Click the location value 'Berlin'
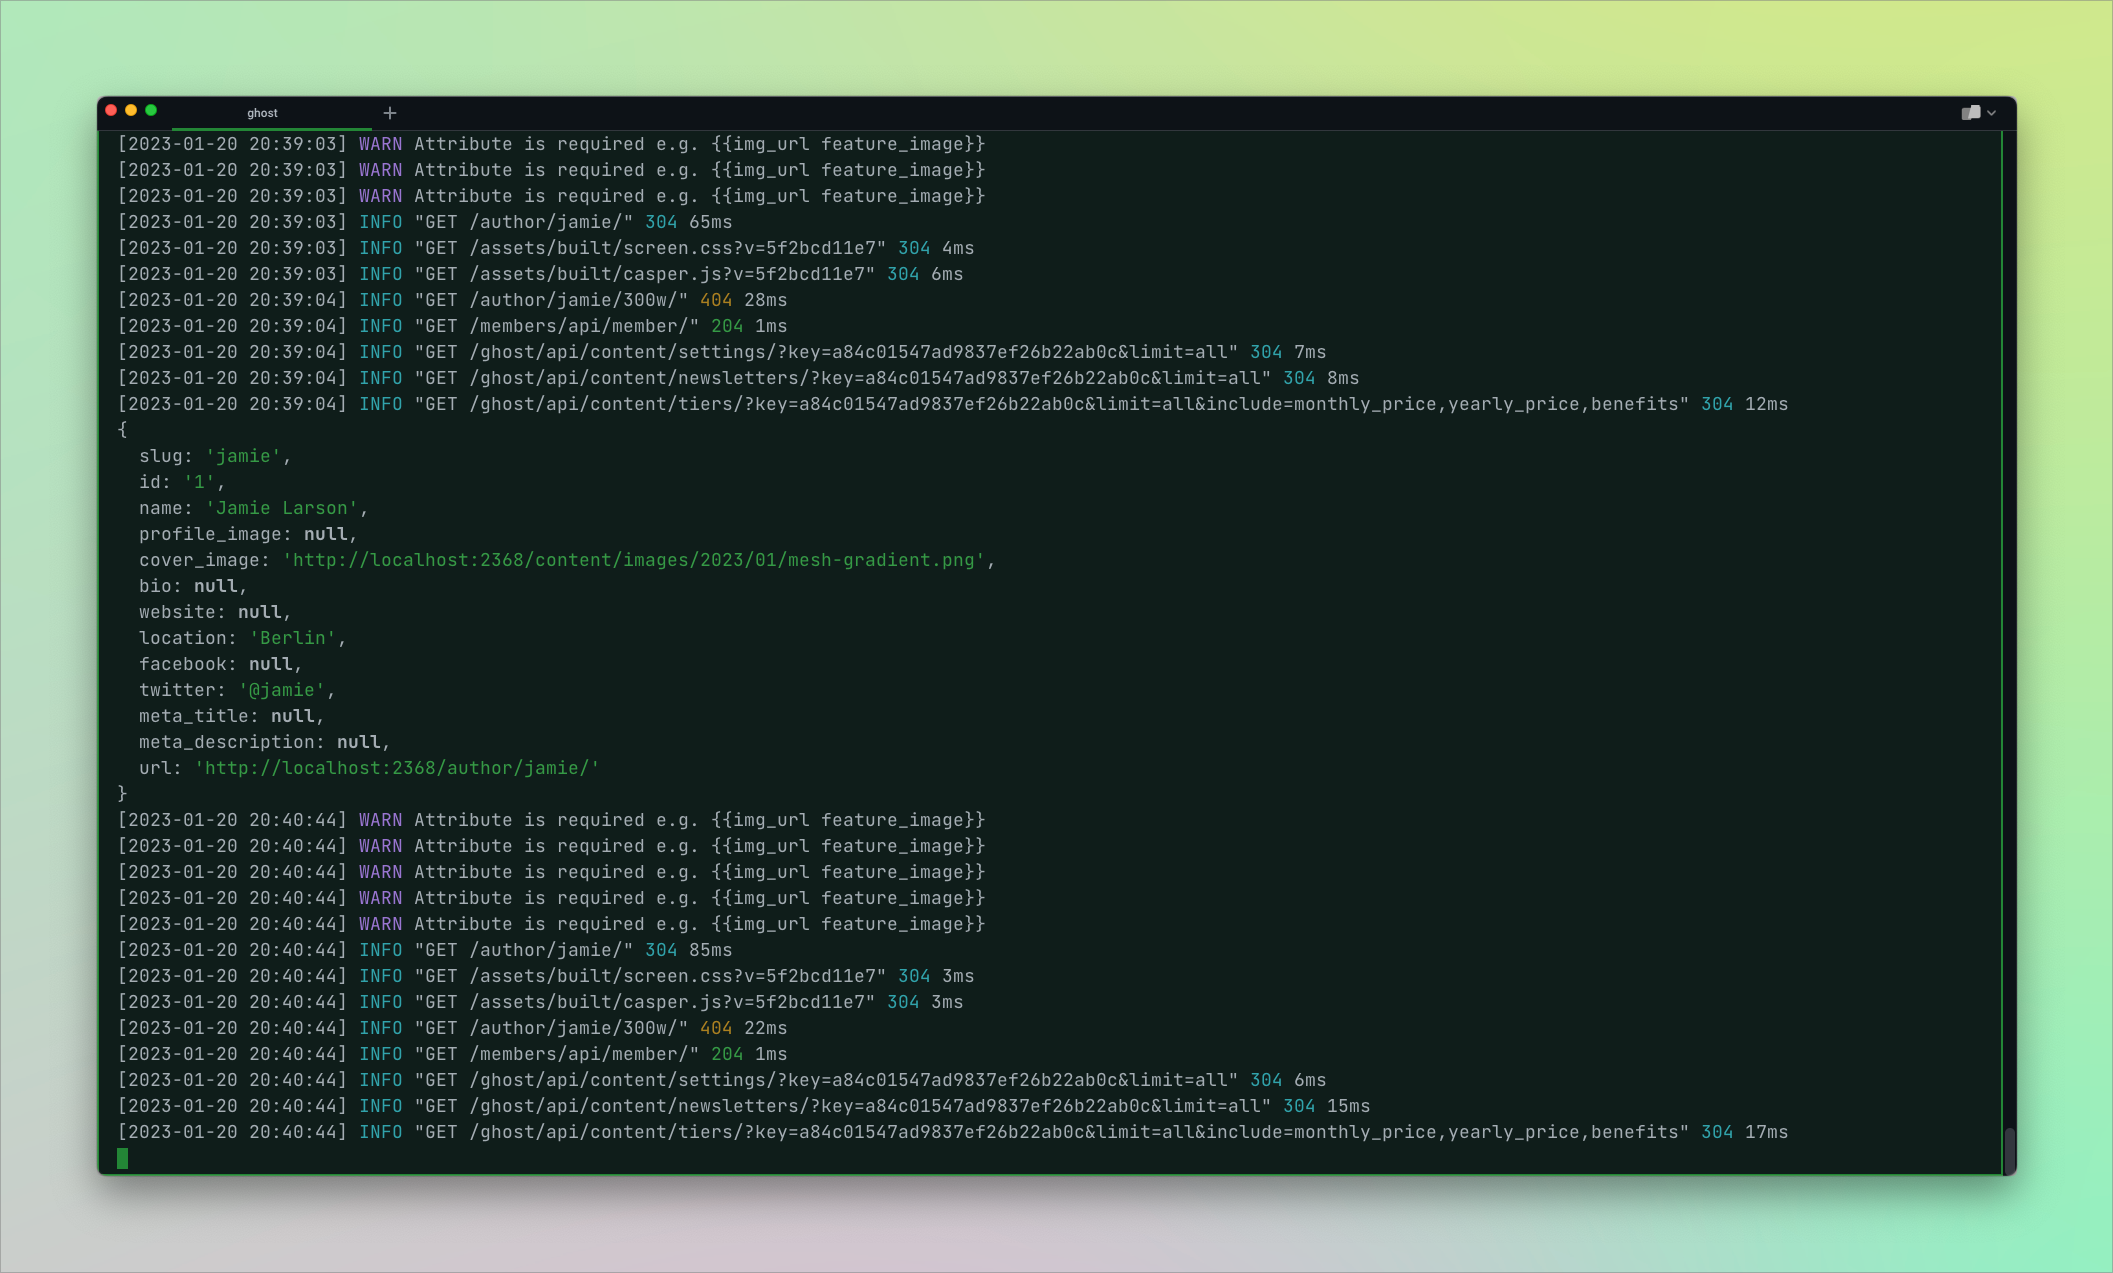Screen dimensions: 2113x1273 (293, 637)
